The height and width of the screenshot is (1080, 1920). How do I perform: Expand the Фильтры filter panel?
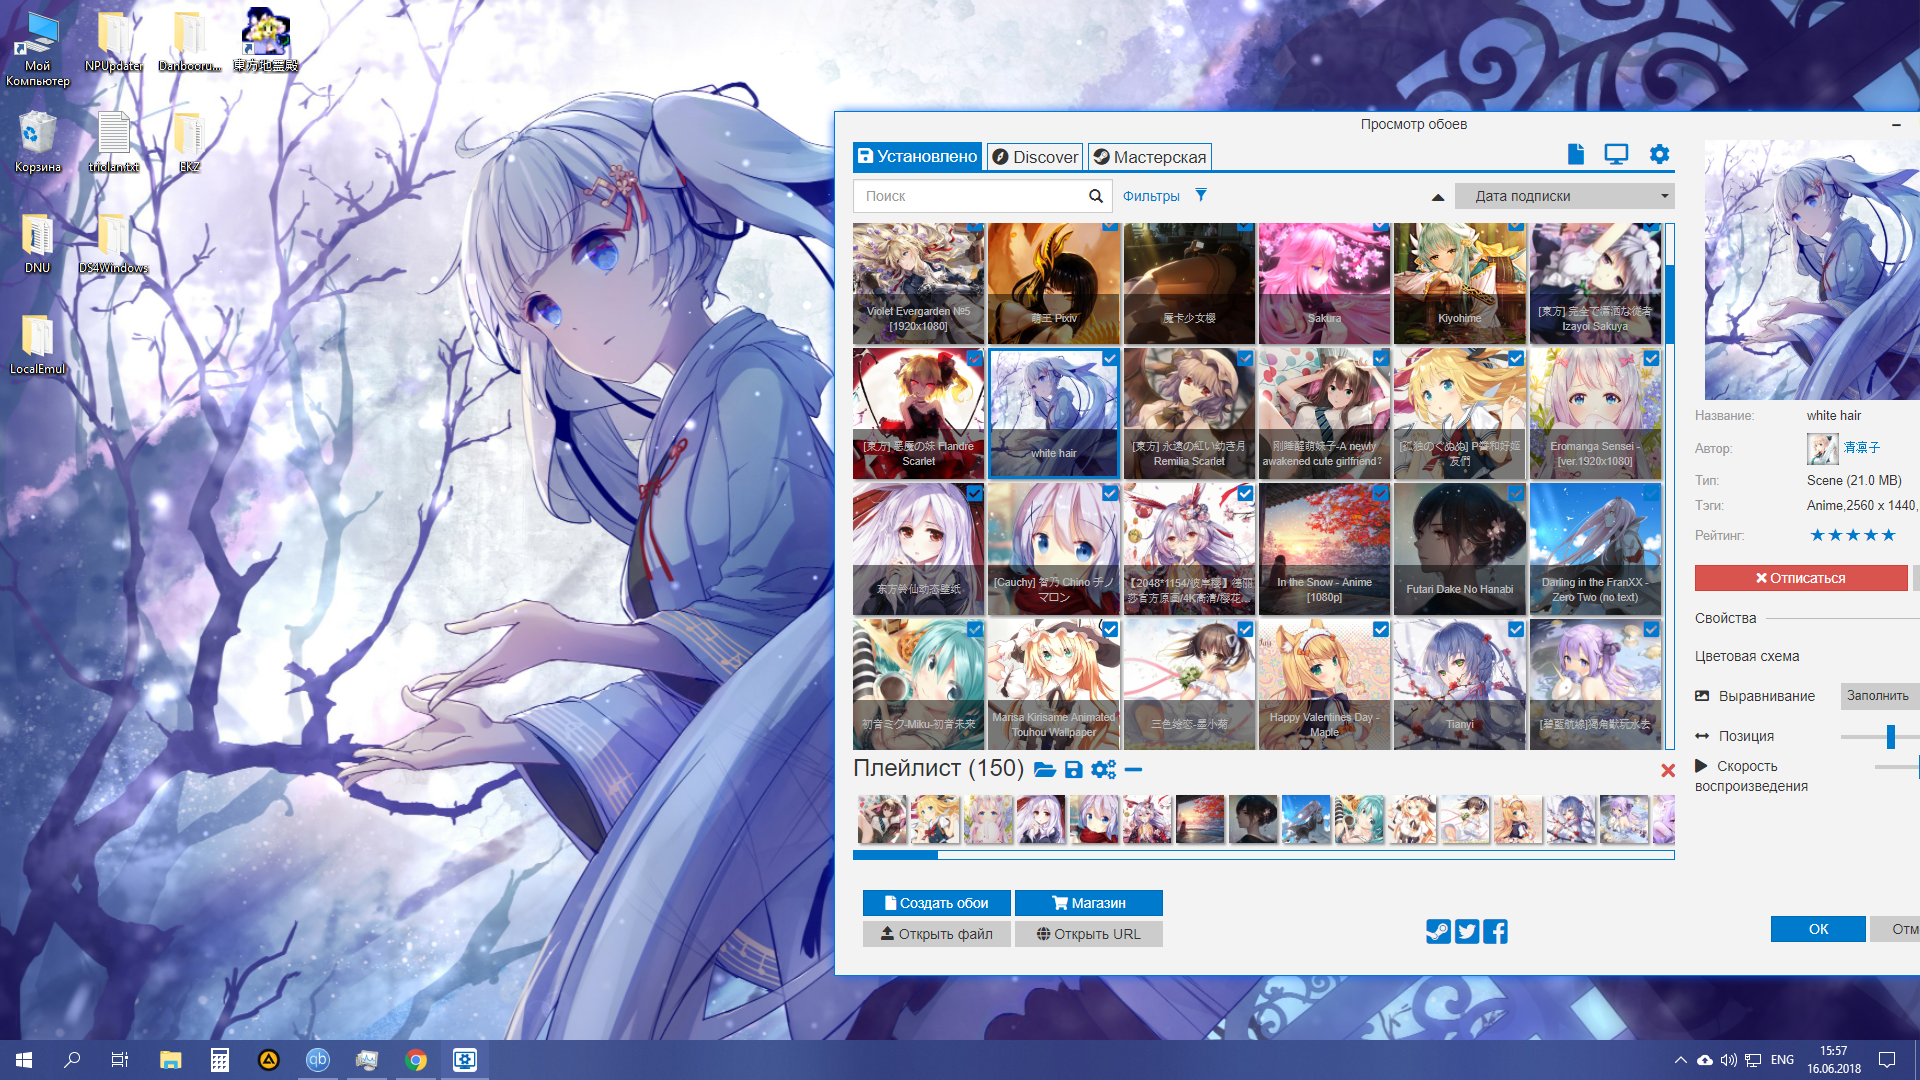point(1151,196)
